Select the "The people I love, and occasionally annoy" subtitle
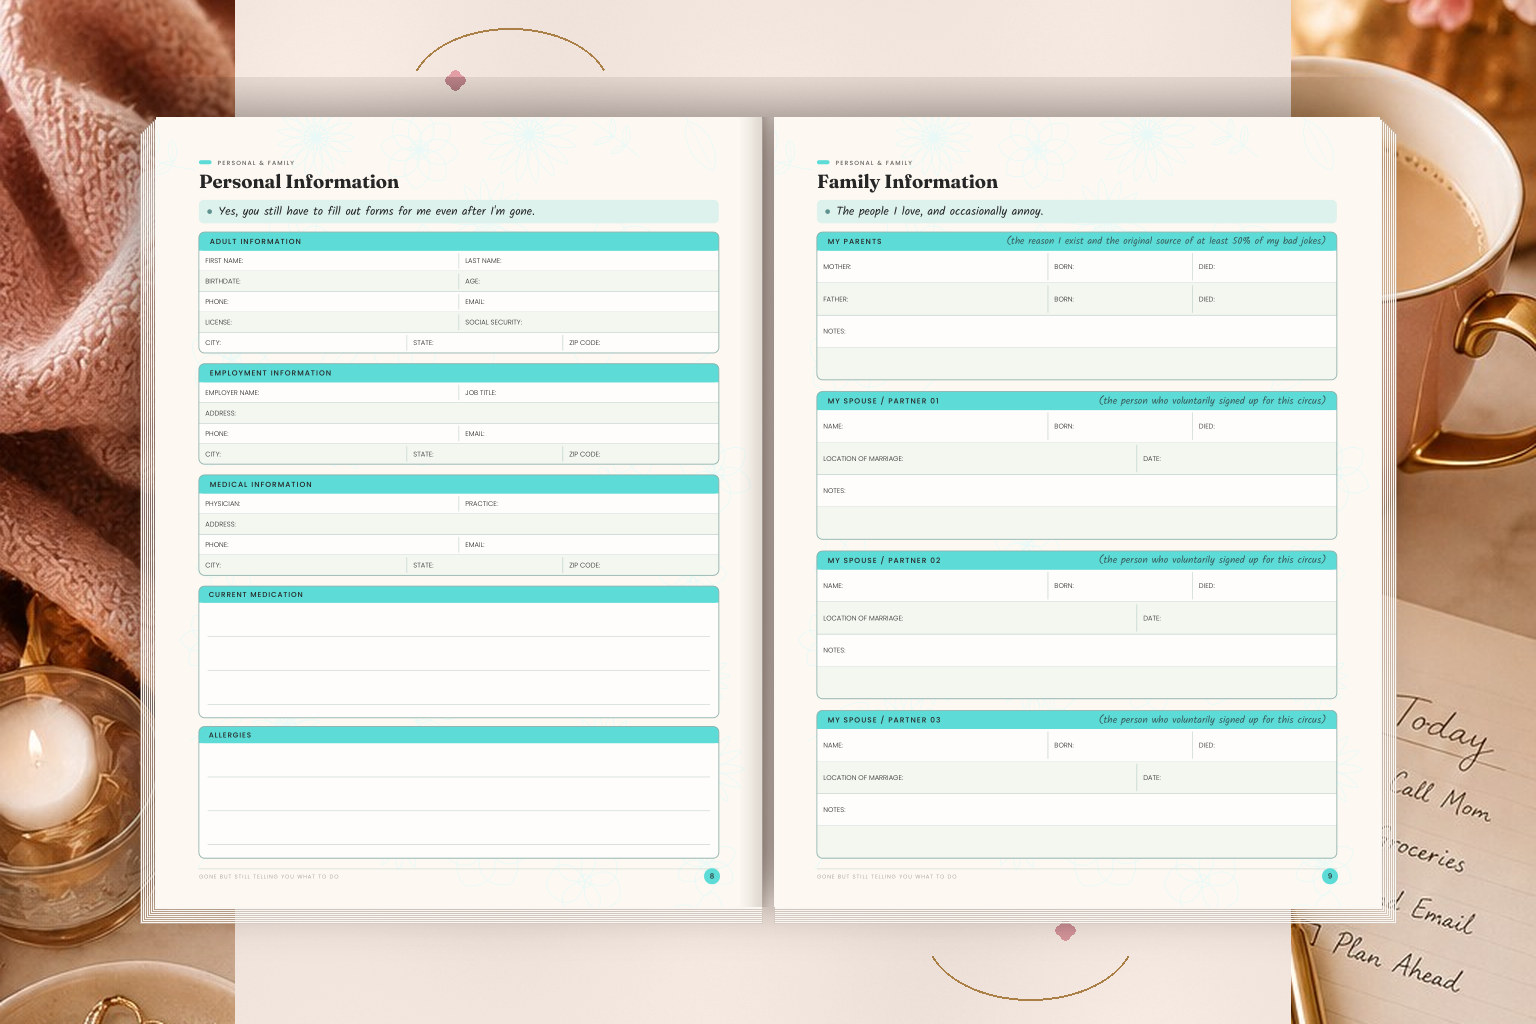This screenshot has width=1536, height=1024. (939, 211)
